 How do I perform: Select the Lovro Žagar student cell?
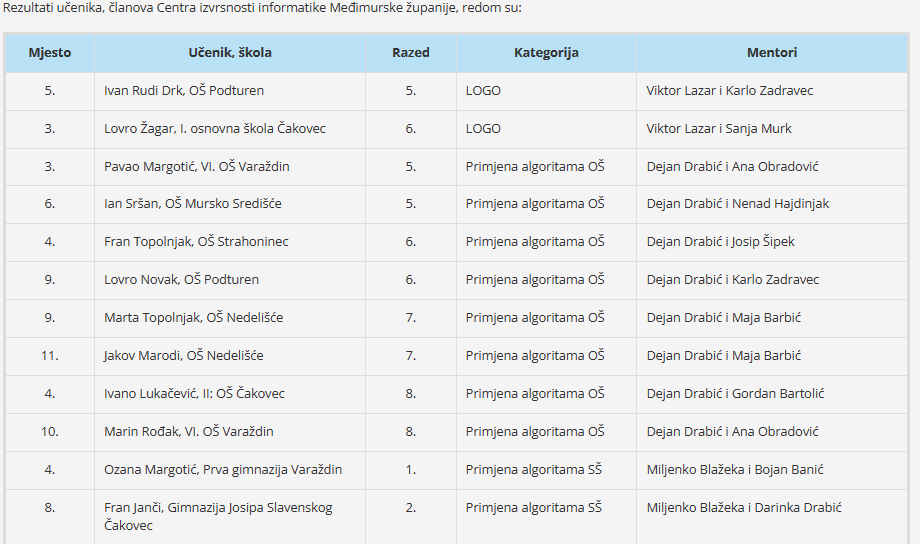tap(230, 129)
